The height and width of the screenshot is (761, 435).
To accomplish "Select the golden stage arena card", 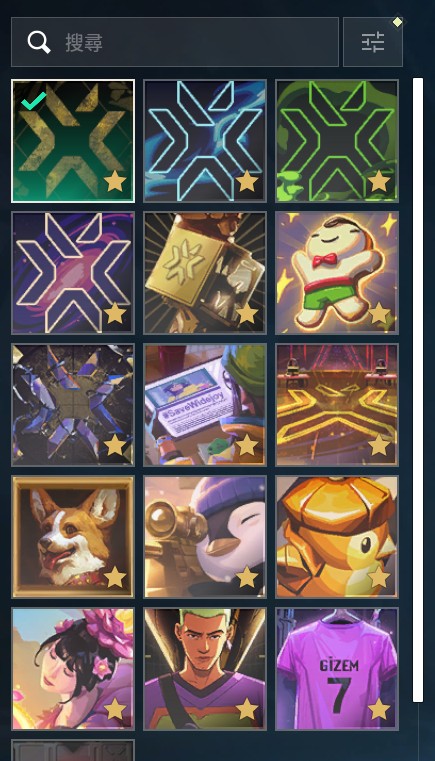I will [x=337, y=405].
